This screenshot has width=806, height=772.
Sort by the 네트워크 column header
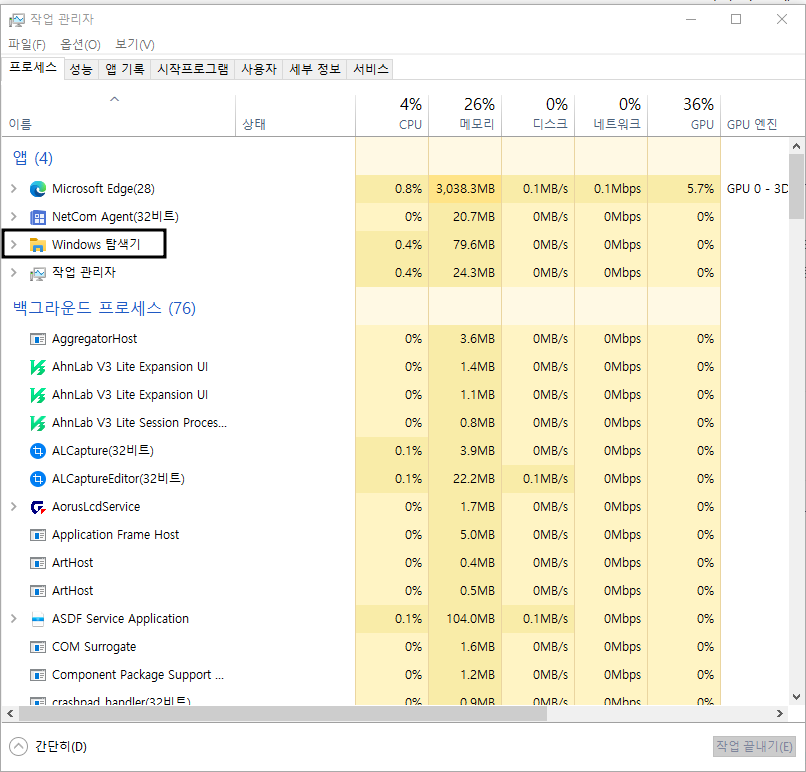coord(611,116)
